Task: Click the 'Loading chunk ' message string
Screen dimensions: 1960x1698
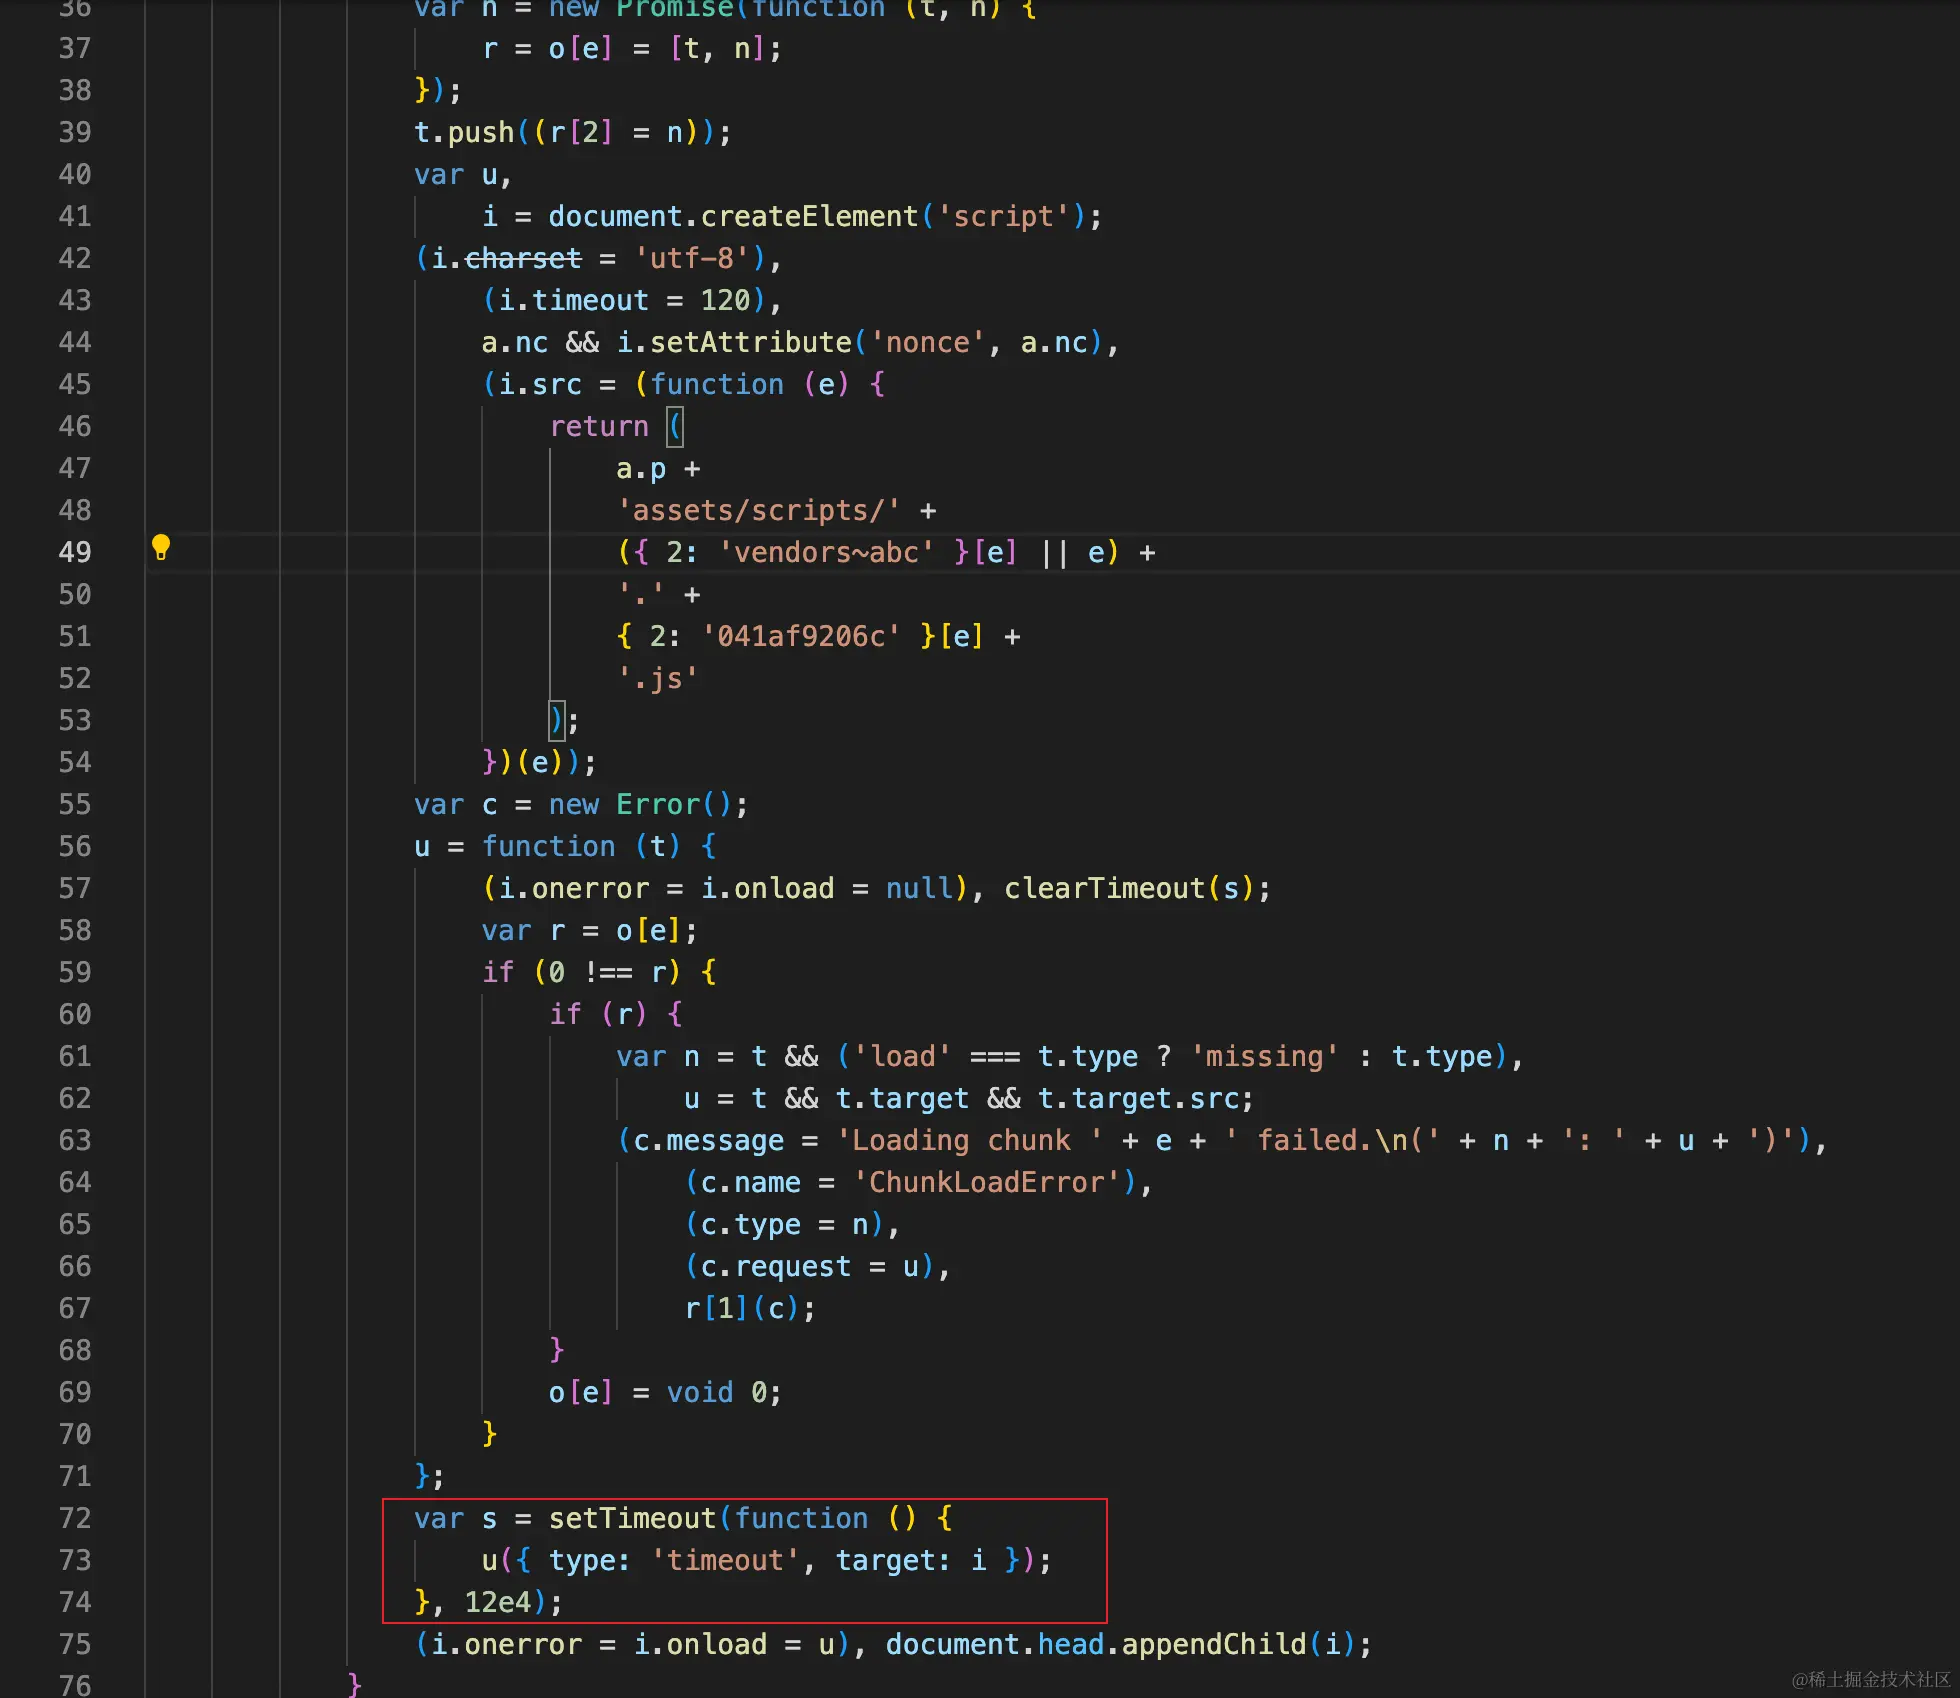Action: click(x=969, y=1140)
